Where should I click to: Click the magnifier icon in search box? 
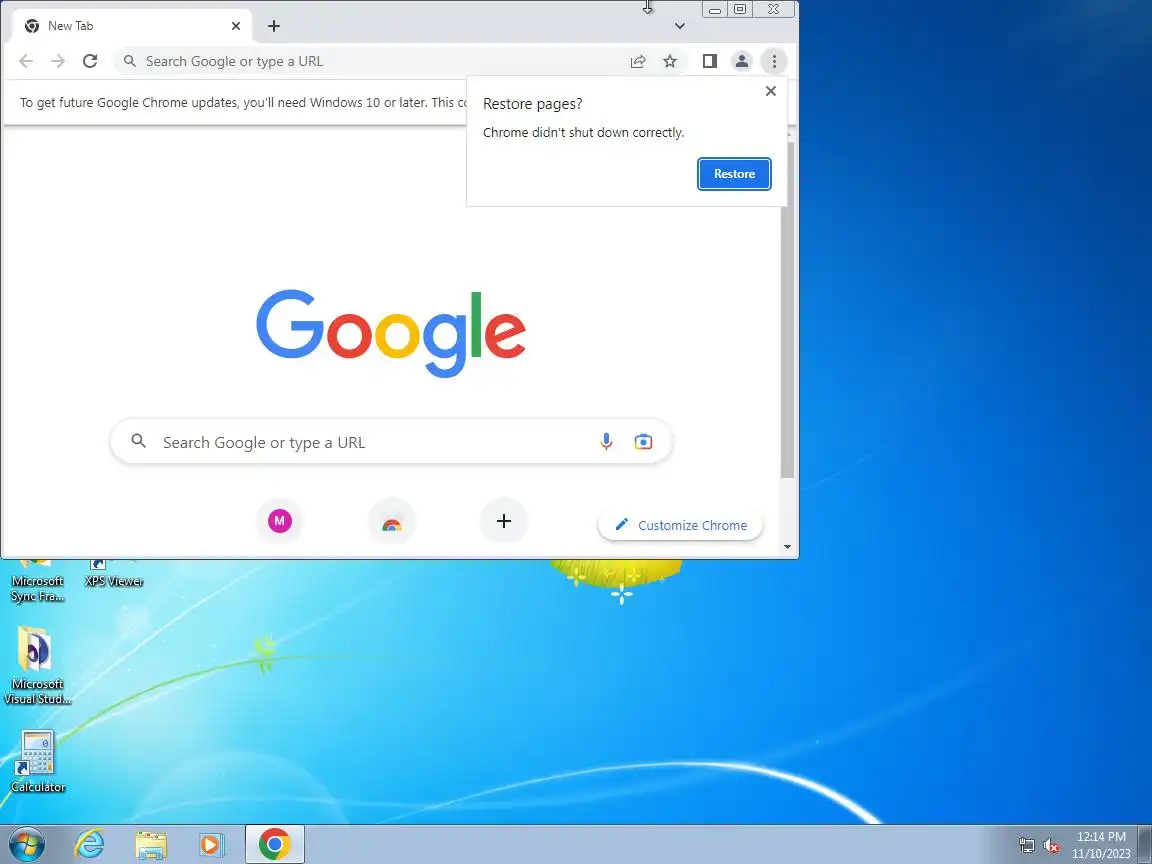pyautogui.click(x=138, y=441)
